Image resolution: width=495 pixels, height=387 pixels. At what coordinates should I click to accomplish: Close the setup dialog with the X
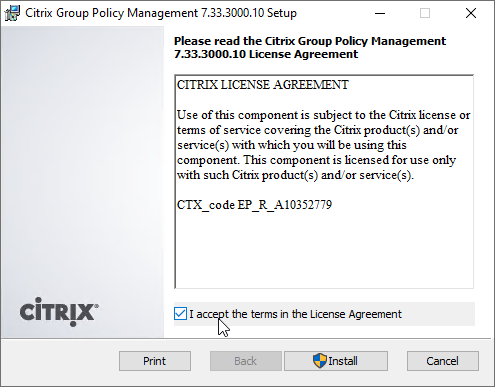[x=471, y=13]
